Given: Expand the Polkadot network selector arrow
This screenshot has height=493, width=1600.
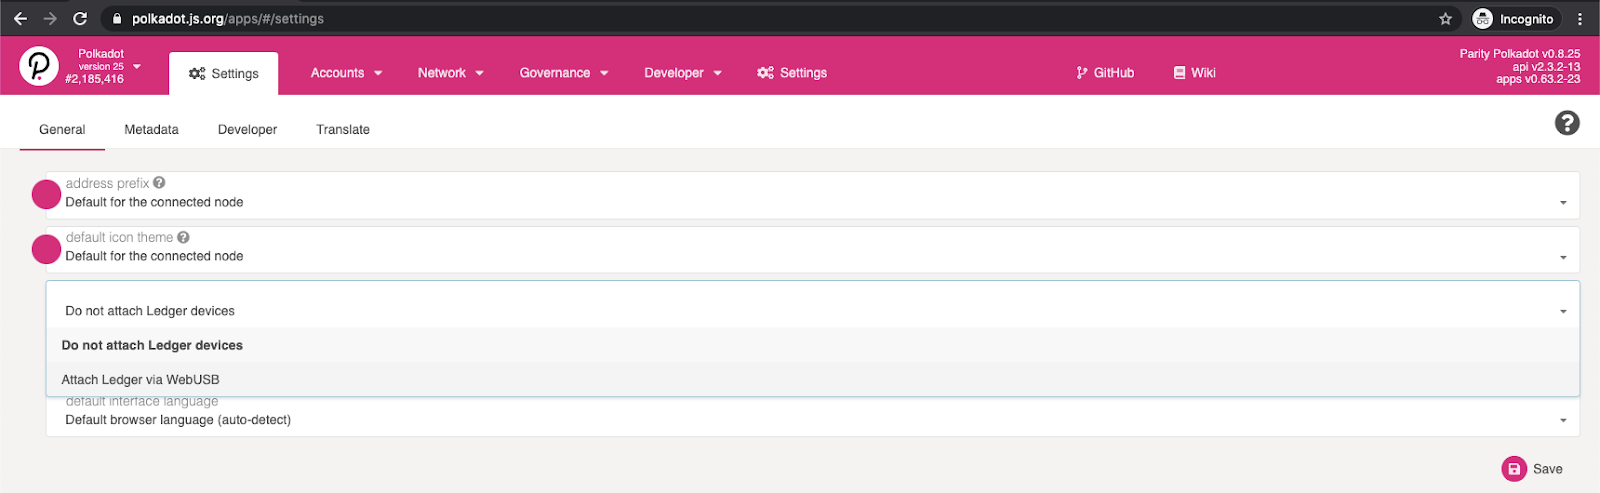Looking at the screenshot, I should click(x=137, y=67).
